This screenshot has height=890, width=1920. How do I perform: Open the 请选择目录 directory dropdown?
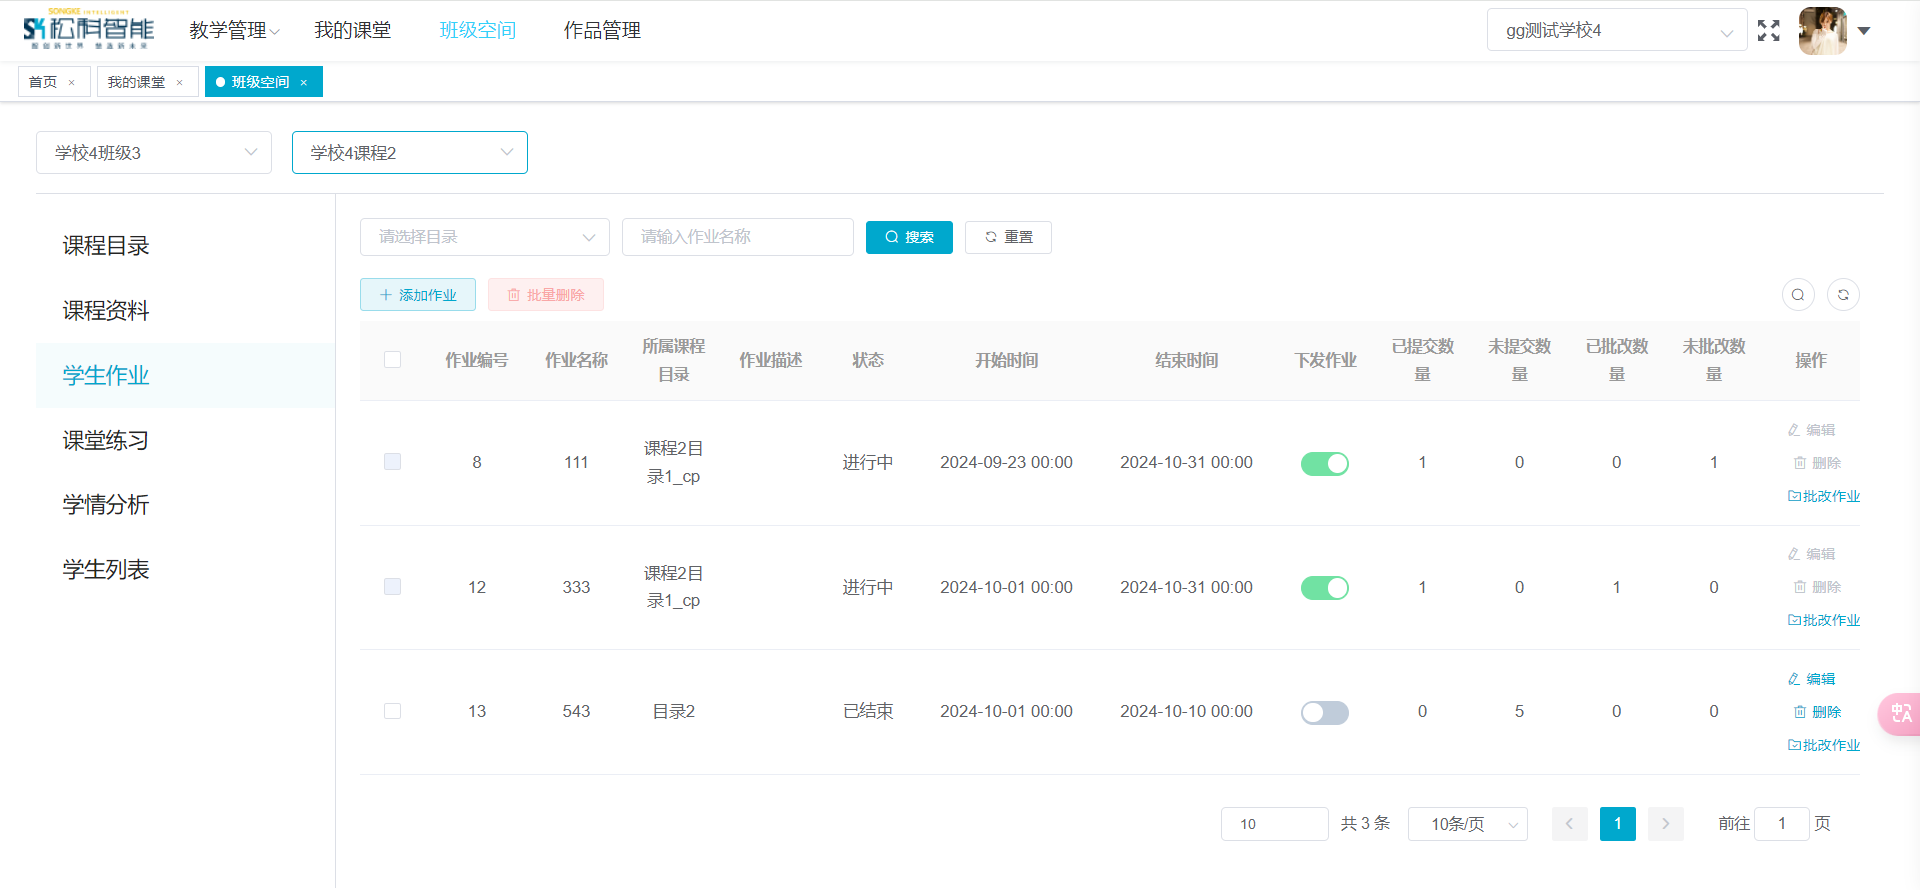pyautogui.click(x=484, y=237)
